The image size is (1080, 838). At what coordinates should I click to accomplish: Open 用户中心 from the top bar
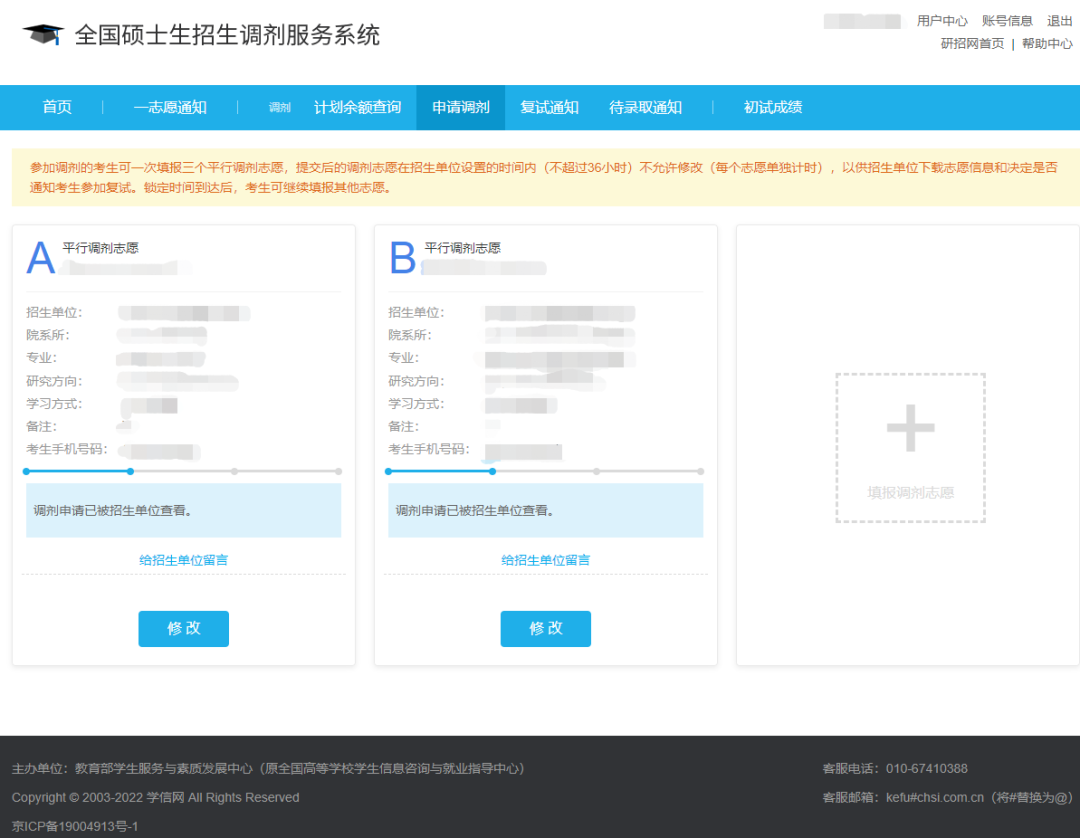[x=941, y=20]
